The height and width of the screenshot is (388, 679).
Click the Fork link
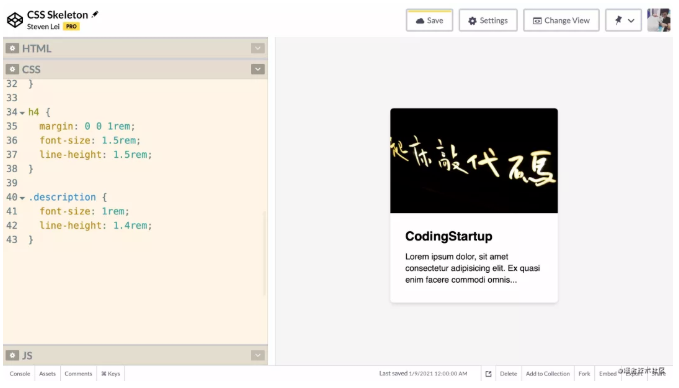pos(584,374)
